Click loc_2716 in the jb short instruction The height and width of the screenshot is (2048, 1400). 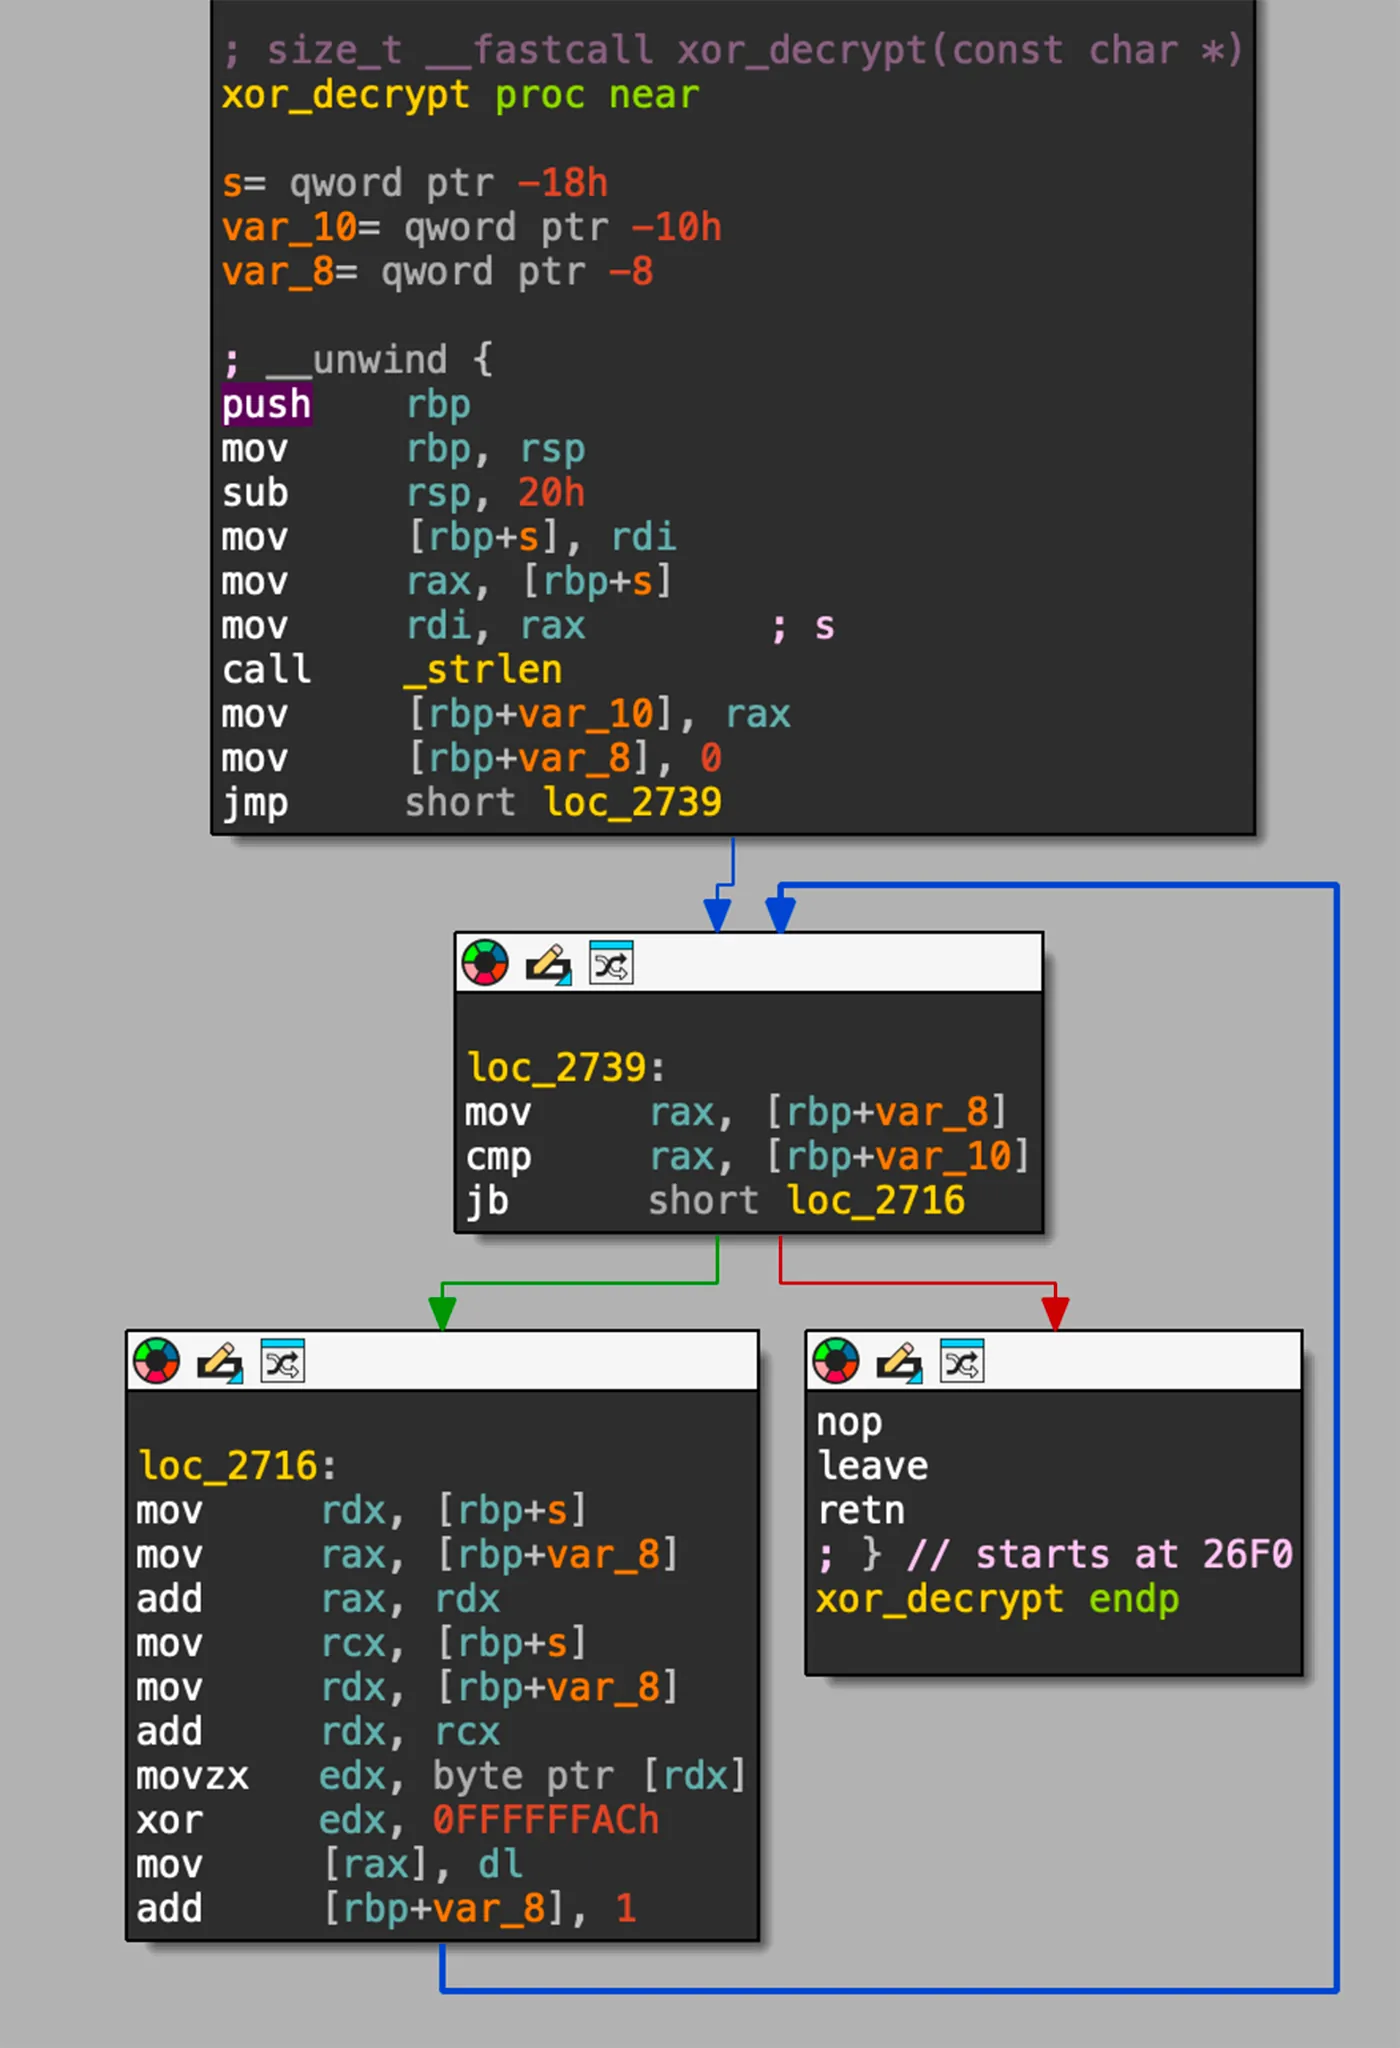click(x=875, y=1200)
